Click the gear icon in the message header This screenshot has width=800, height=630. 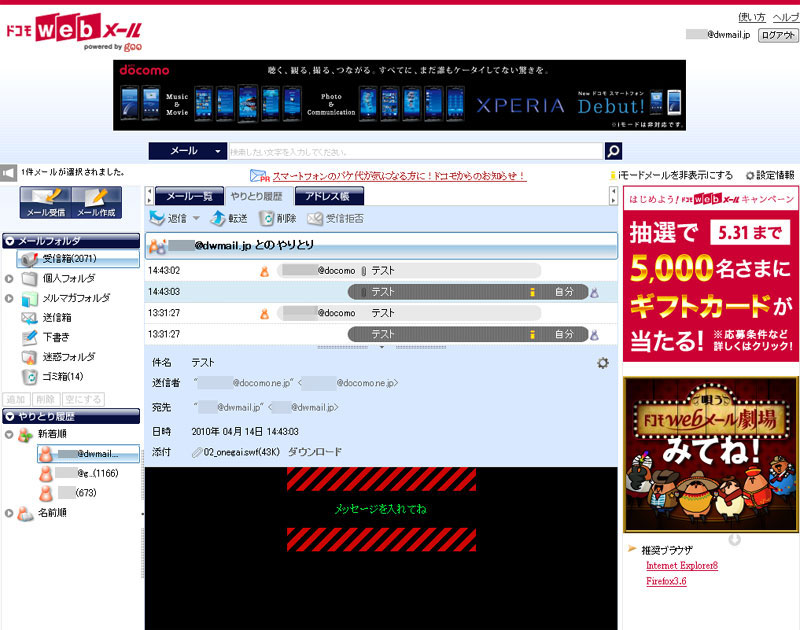[603, 364]
